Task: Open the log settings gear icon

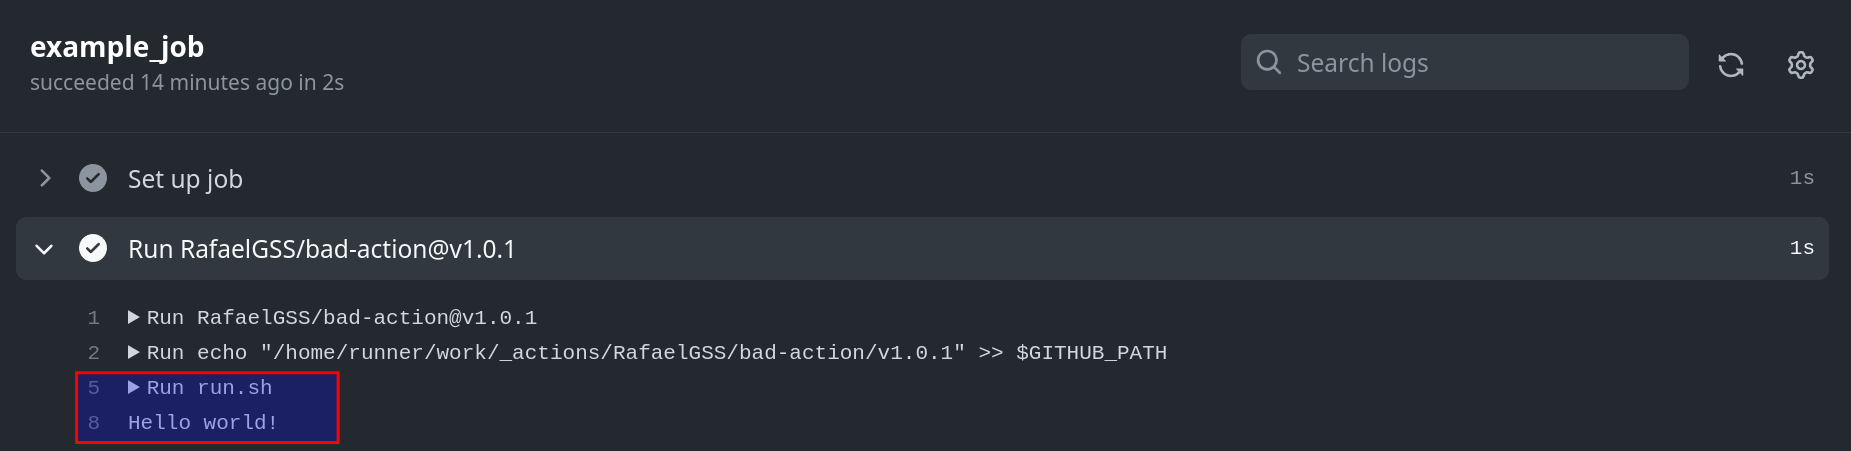Action: pyautogui.click(x=1801, y=65)
